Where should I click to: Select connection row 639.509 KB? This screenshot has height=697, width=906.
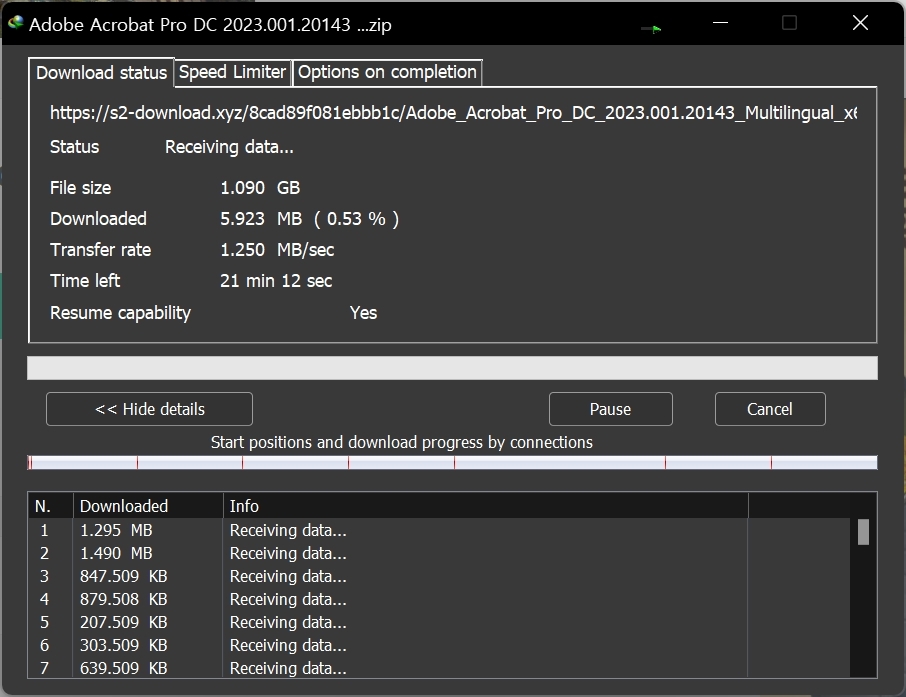click(x=439, y=668)
